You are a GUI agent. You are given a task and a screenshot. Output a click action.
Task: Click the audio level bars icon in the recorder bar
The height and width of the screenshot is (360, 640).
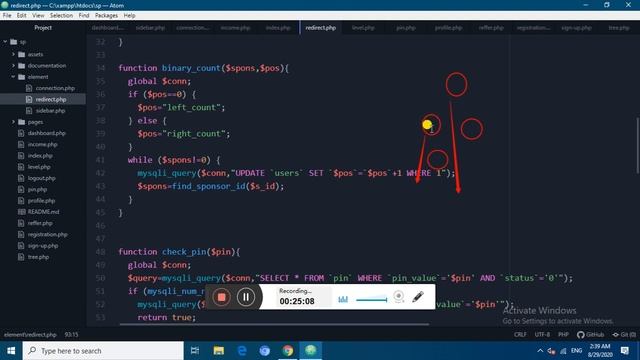[343, 299]
